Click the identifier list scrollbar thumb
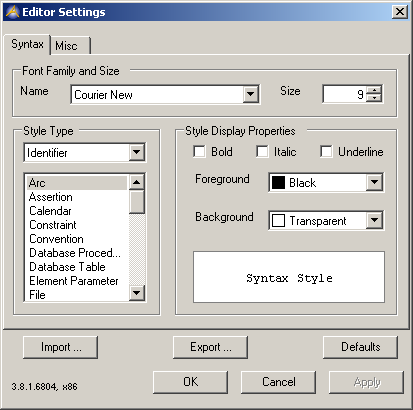The height and width of the screenshot is (410, 413). click(136, 201)
